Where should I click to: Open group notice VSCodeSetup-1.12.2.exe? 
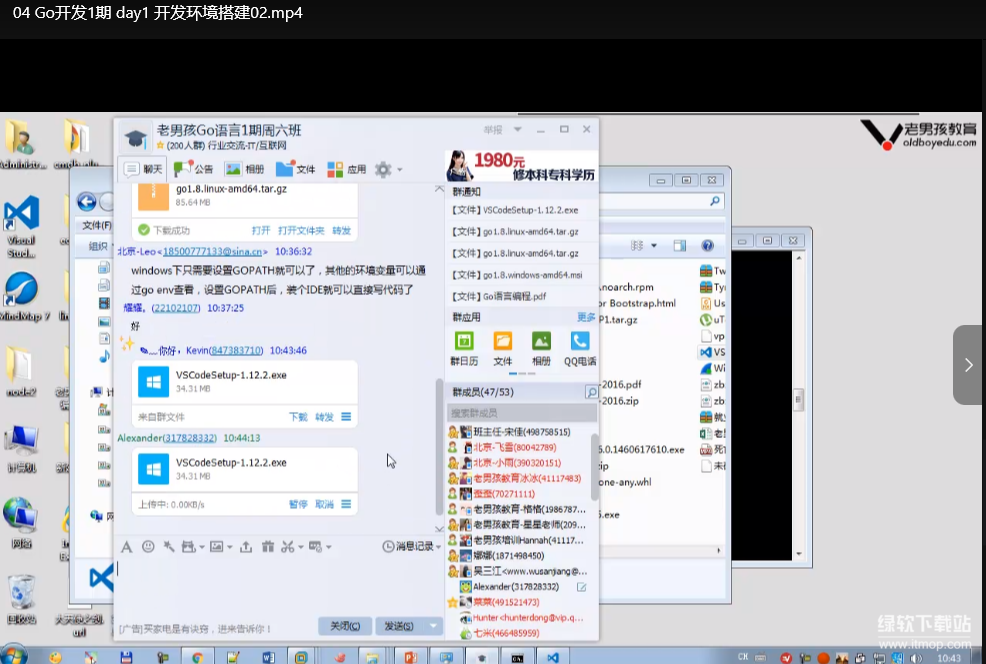[515, 210]
